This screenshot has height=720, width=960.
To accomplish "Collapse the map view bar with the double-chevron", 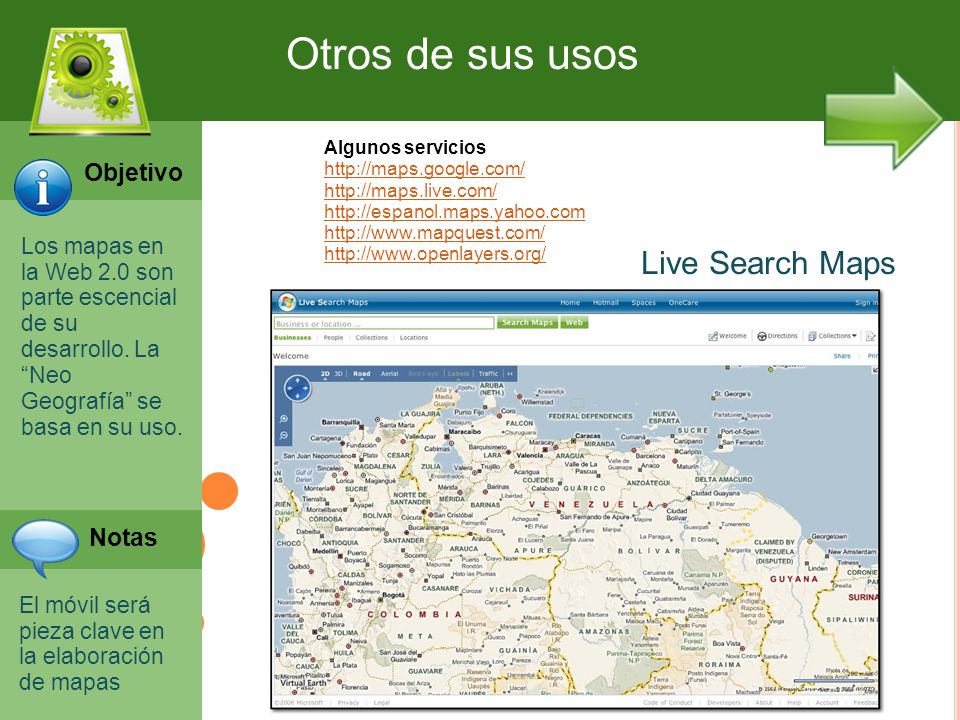I will [x=510, y=373].
